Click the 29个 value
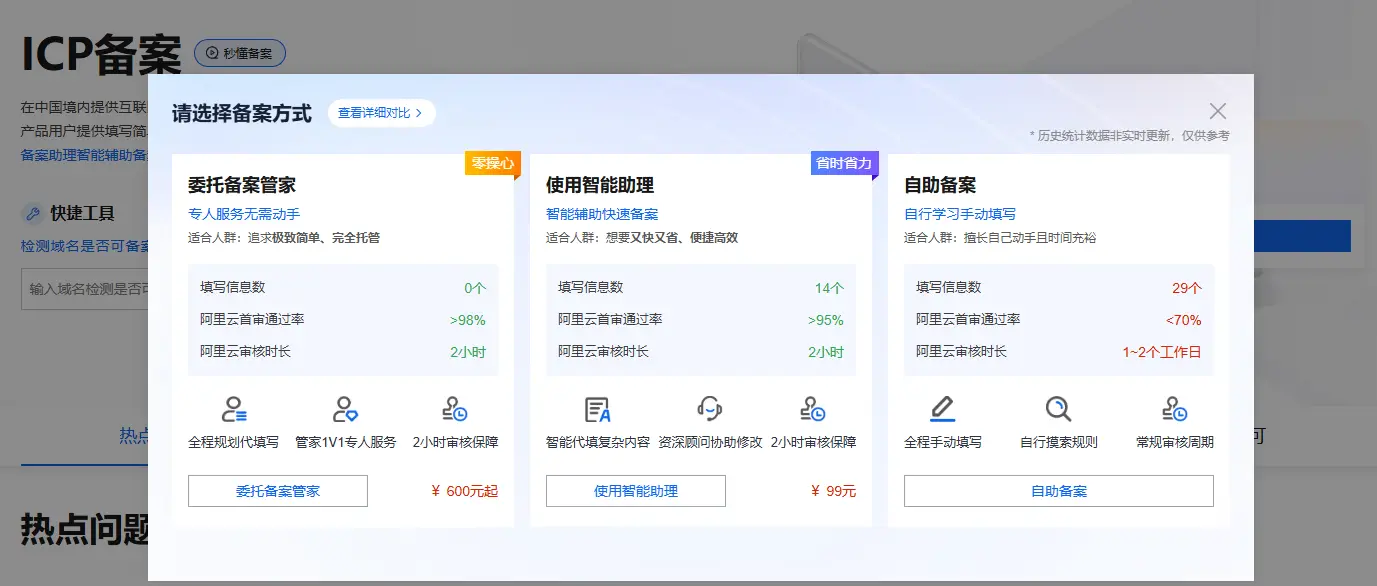The width and height of the screenshot is (1377, 586). click(1187, 288)
